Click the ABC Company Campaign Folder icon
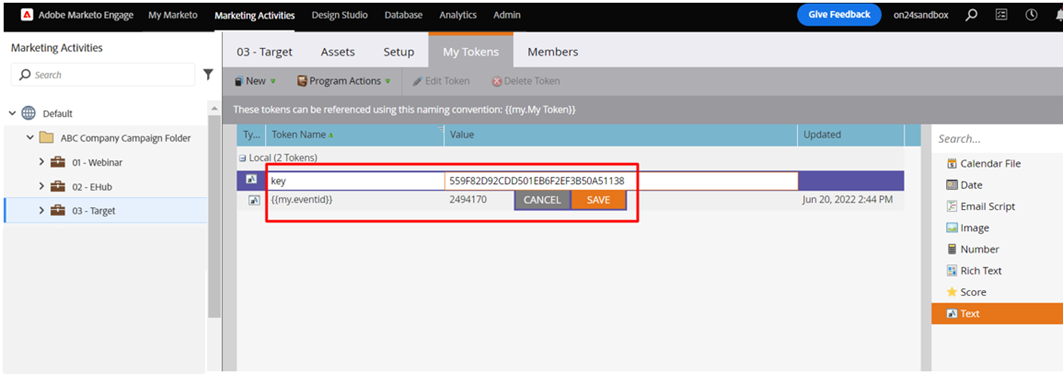The image size is (1063, 375). (46, 138)
